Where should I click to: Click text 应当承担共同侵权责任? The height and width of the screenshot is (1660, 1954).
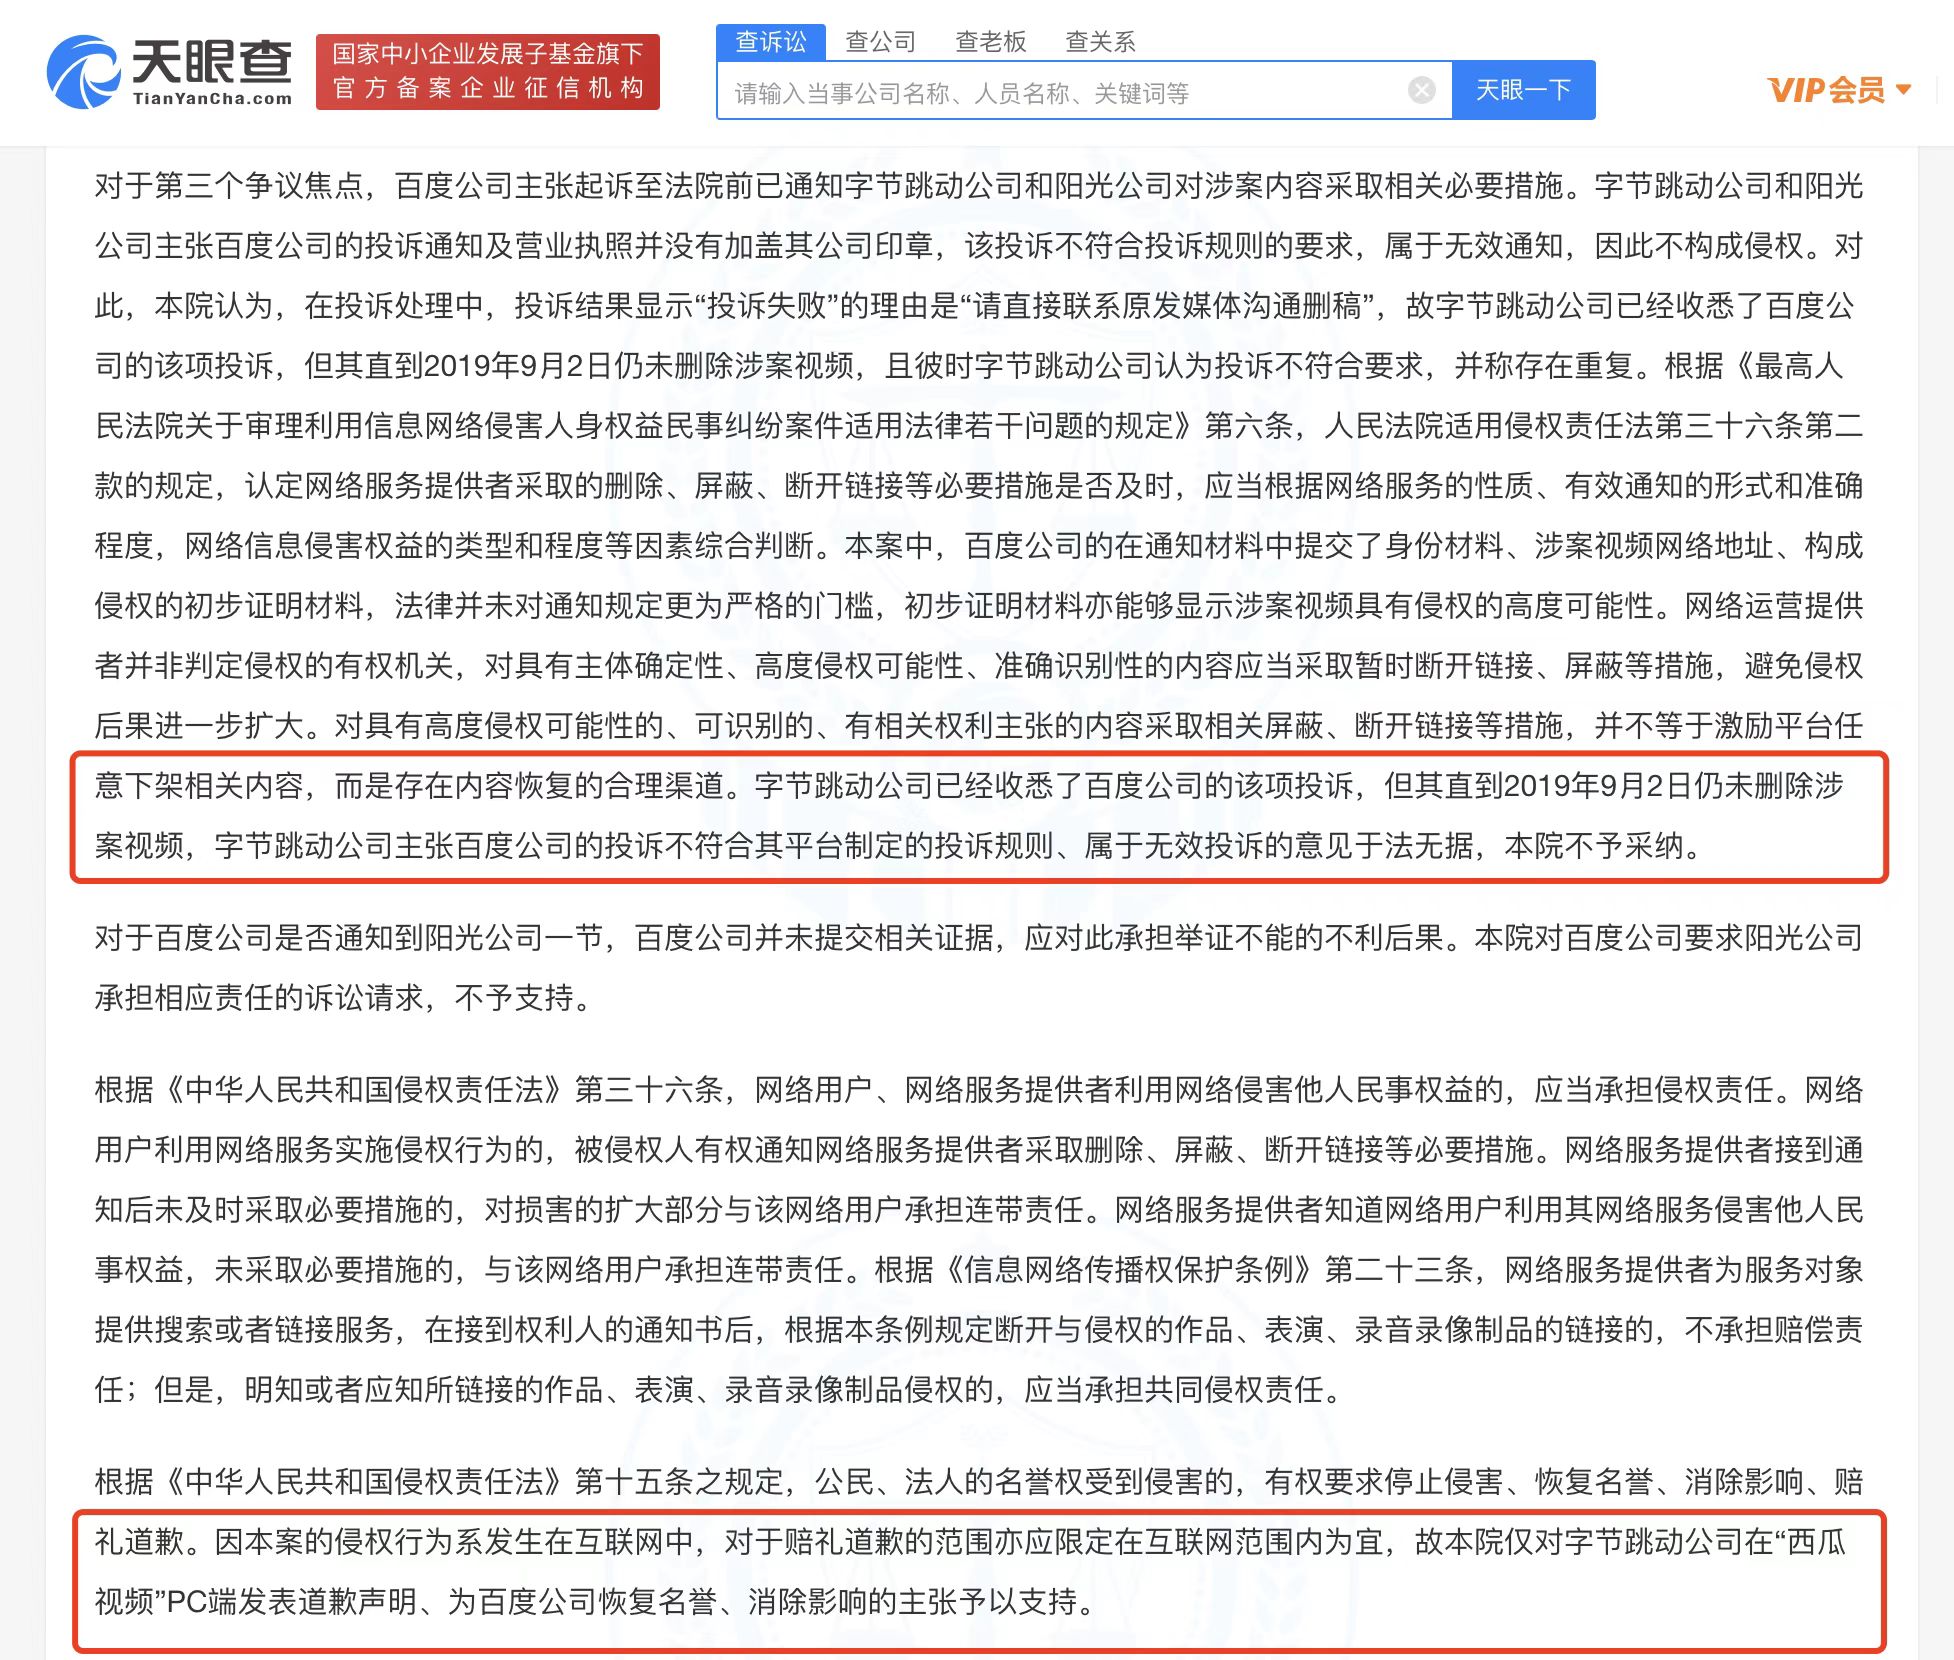[1174, 1390]
